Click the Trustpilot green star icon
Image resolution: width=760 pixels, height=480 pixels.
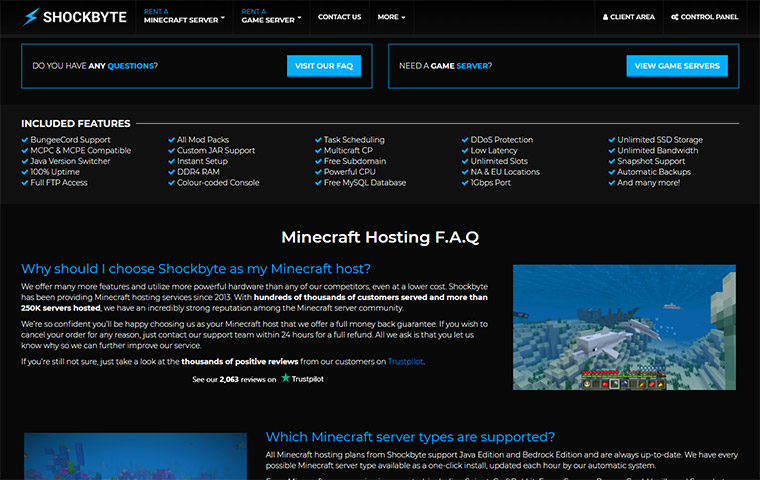[285, 378]
